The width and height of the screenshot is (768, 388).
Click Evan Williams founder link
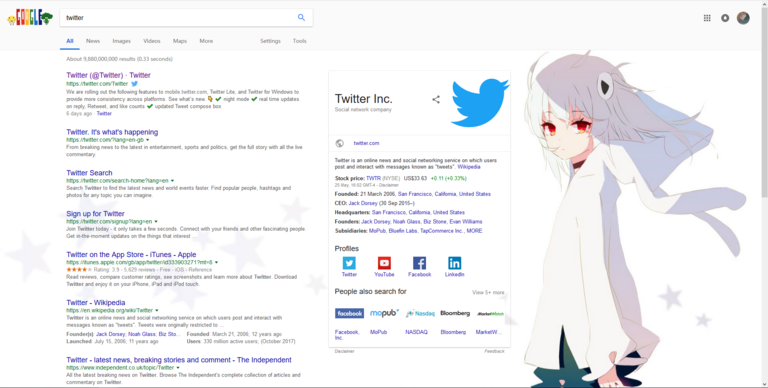[x=466, y=222]
